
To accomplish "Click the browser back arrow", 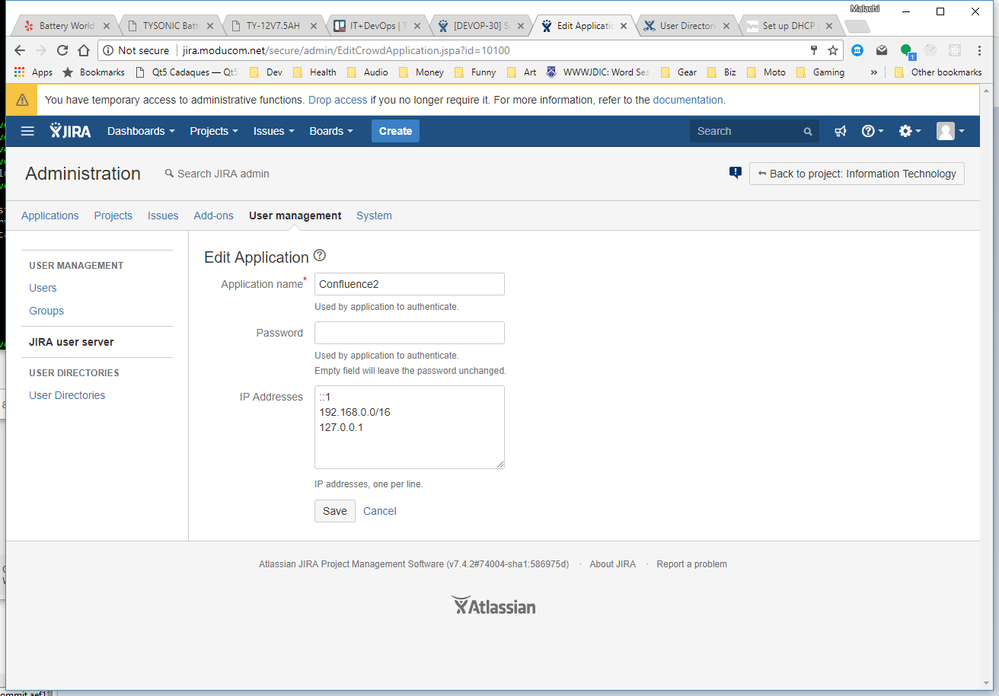I will click(20, 50).
